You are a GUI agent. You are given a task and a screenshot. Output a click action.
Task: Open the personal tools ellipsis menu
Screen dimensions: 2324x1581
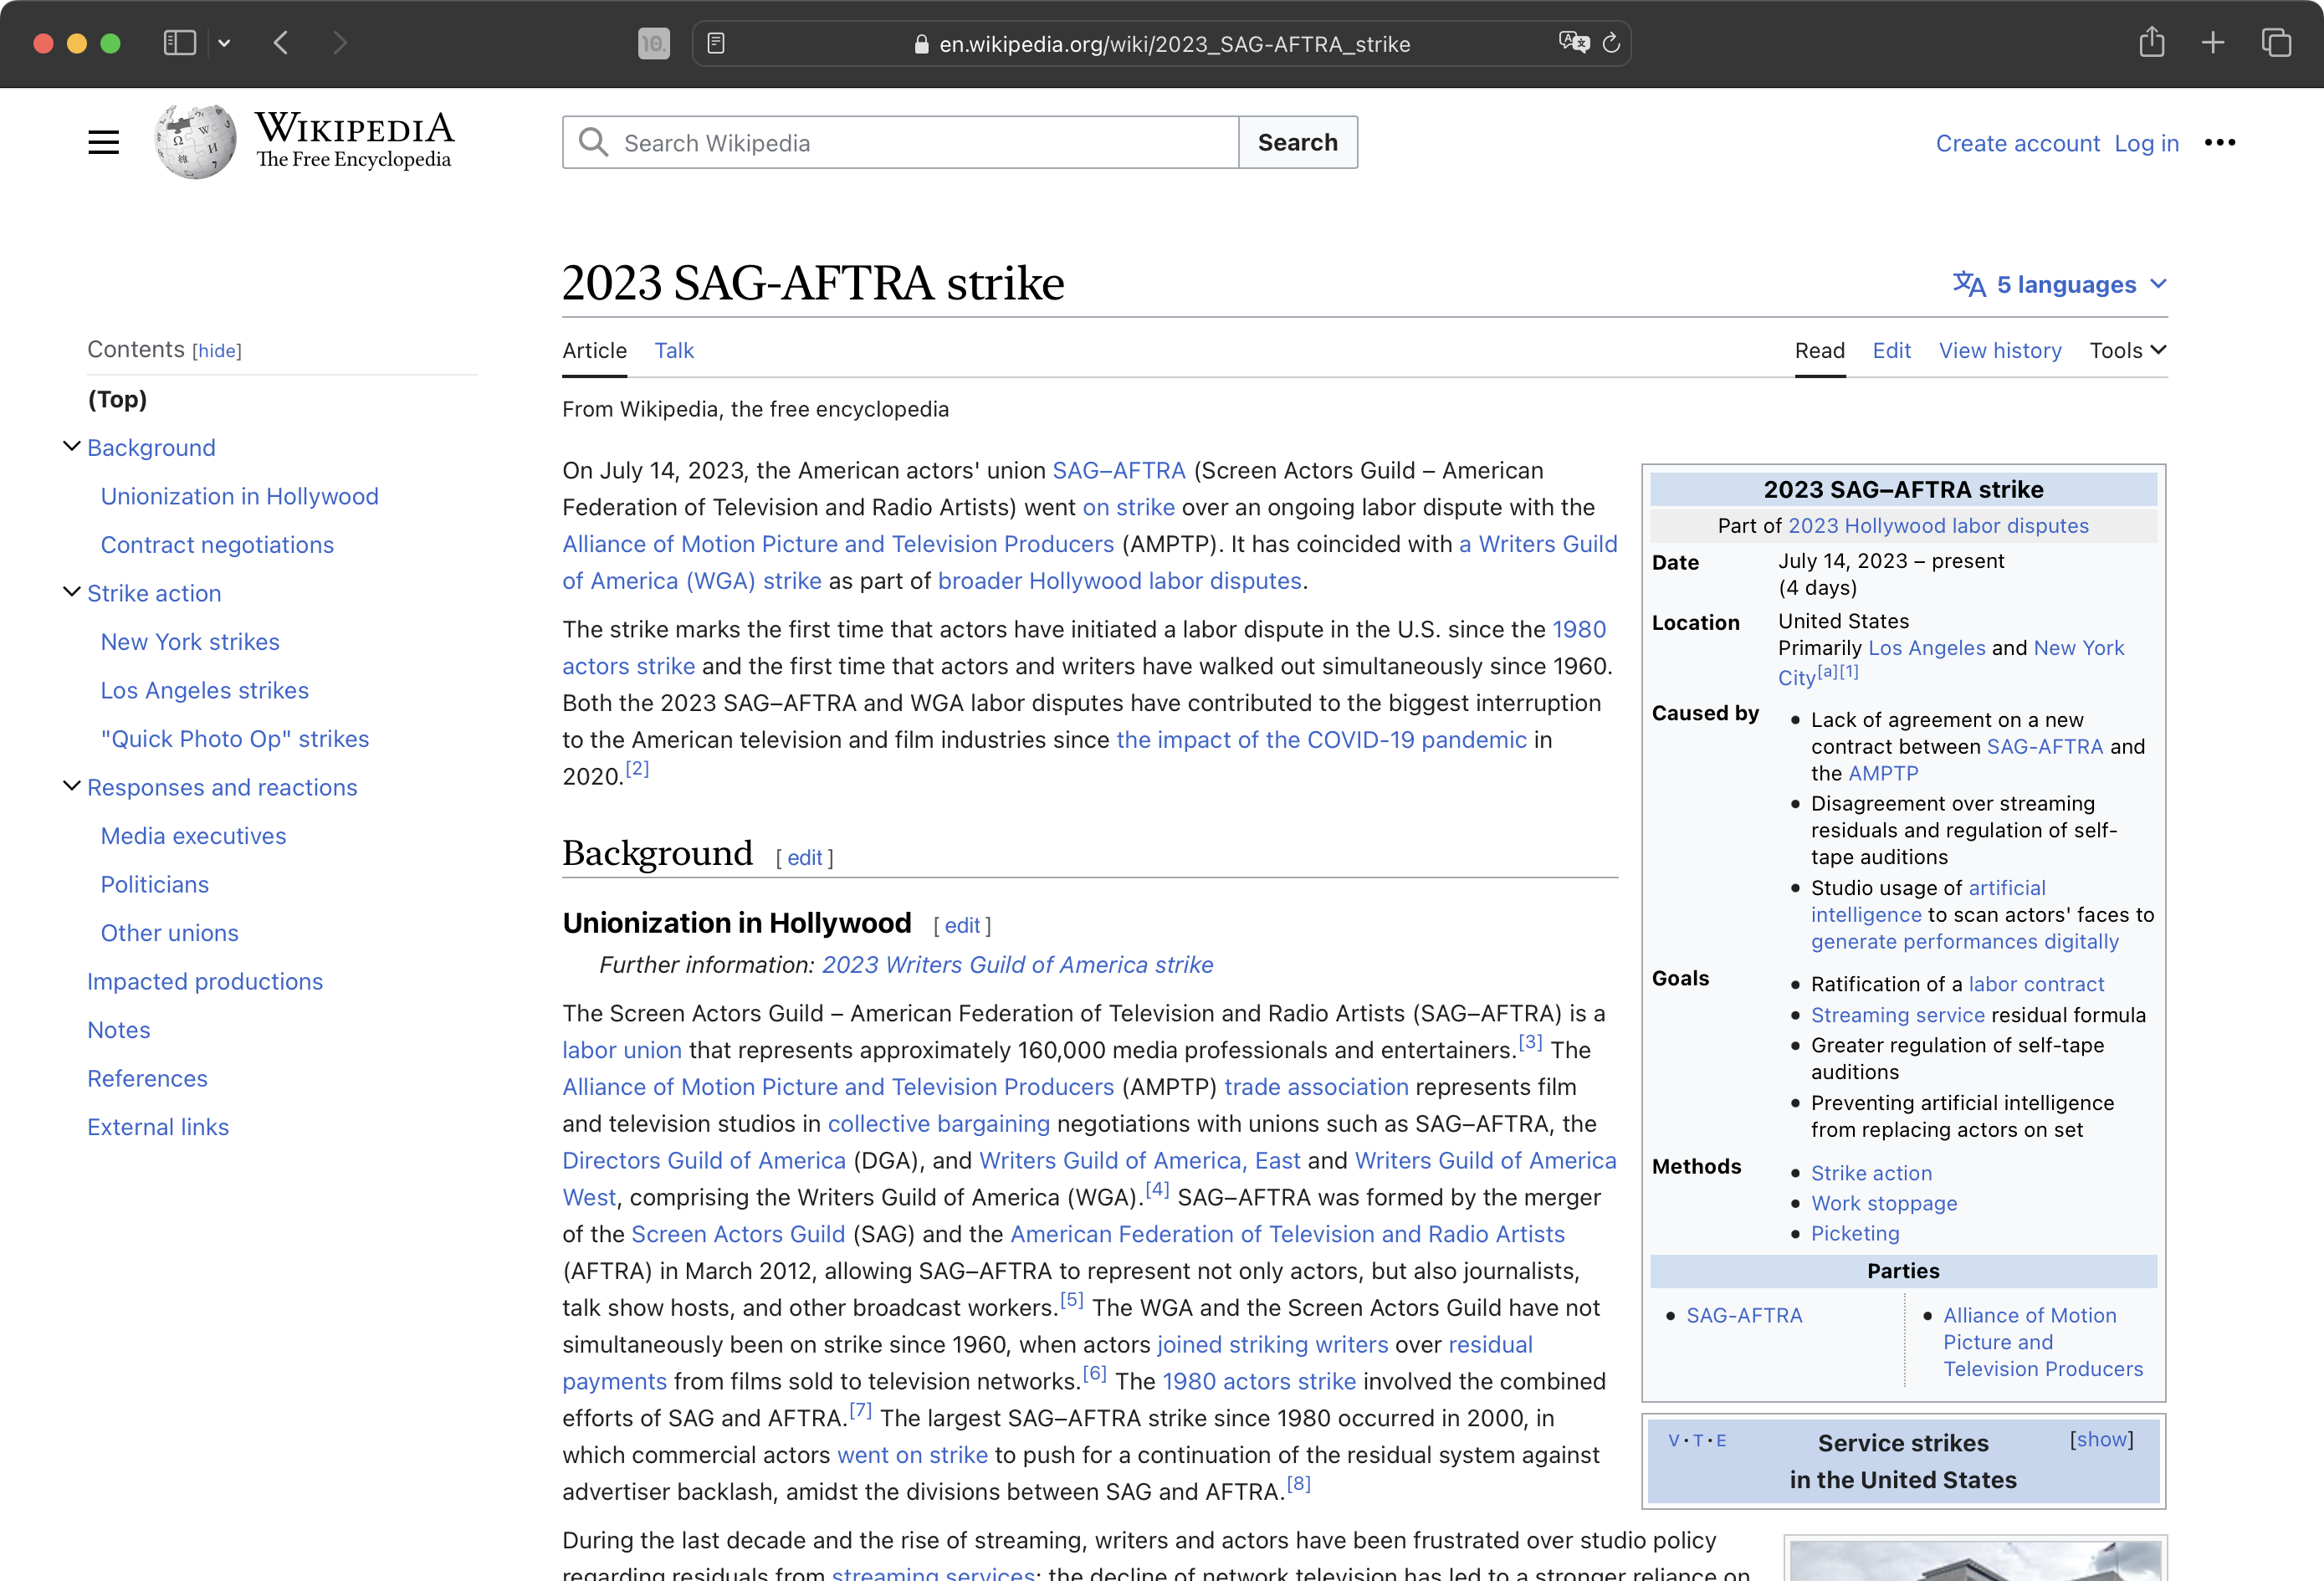[x=2220, y=143]
